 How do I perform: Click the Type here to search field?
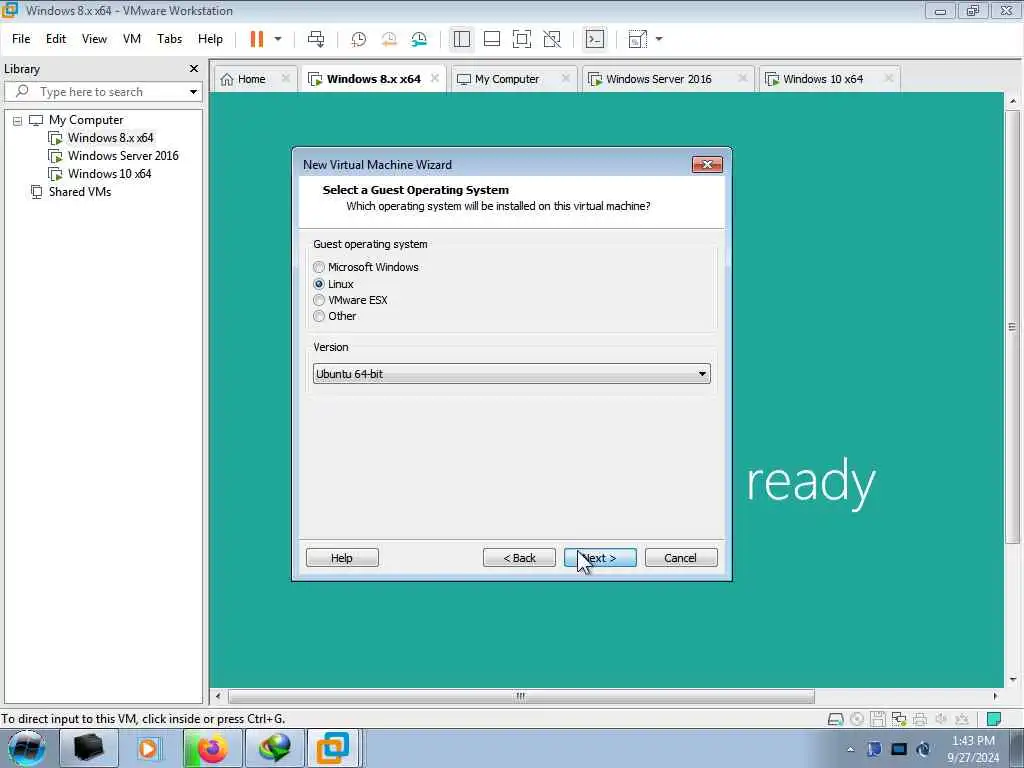point(103,91)
